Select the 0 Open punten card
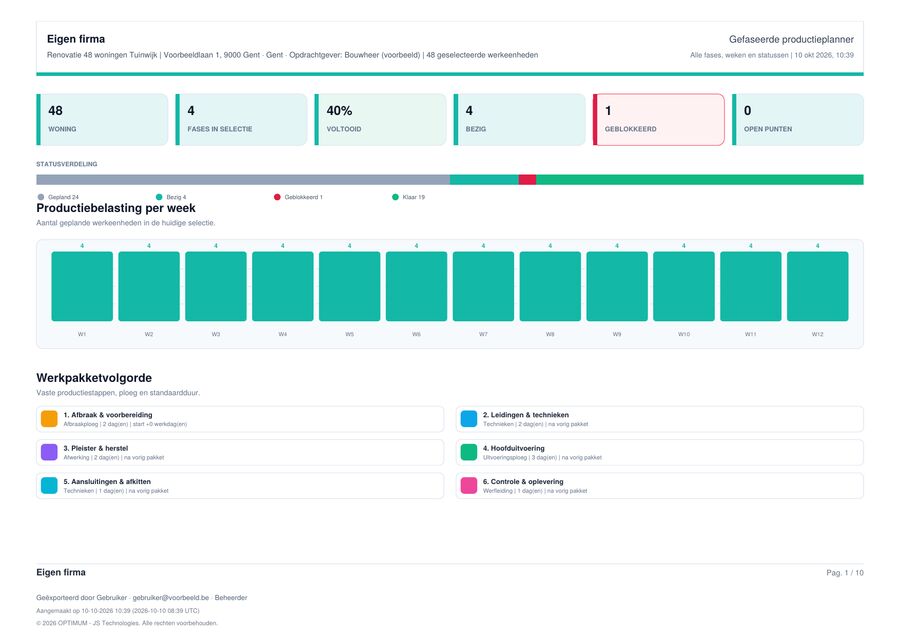This screenshot has width=900, height=637. [798, 119]
